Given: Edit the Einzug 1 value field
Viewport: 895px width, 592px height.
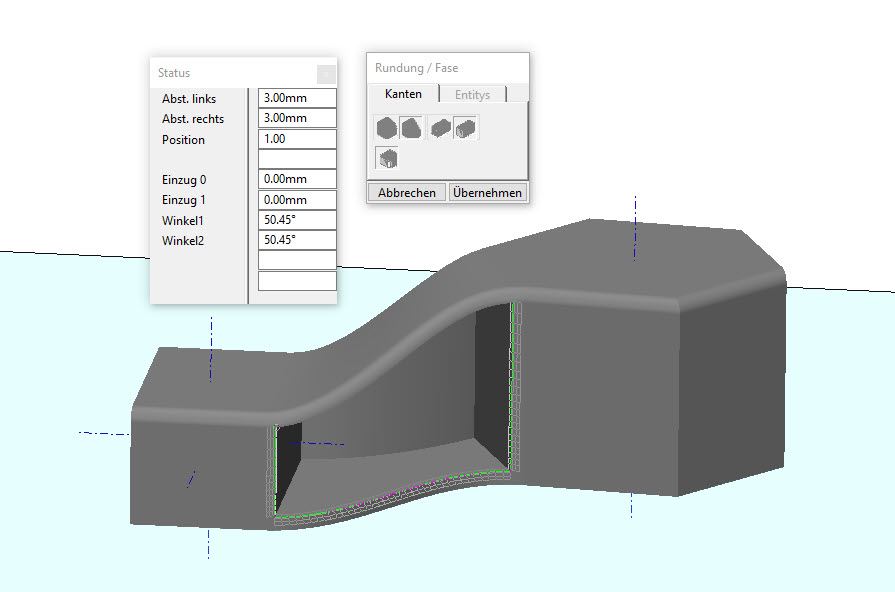Looking at the screenshot, I should point(297,200).
